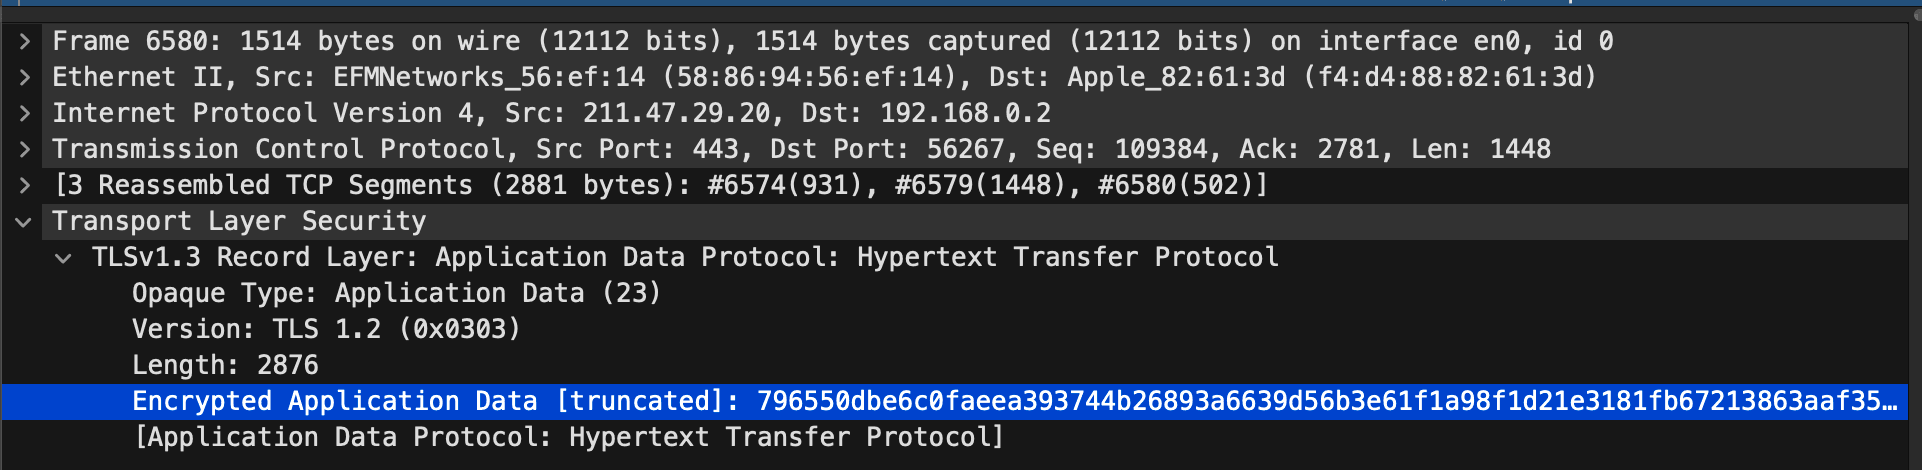Click the Version: TLS 1.2 field
Viewport: 1922px width, 470px height.
326,329
